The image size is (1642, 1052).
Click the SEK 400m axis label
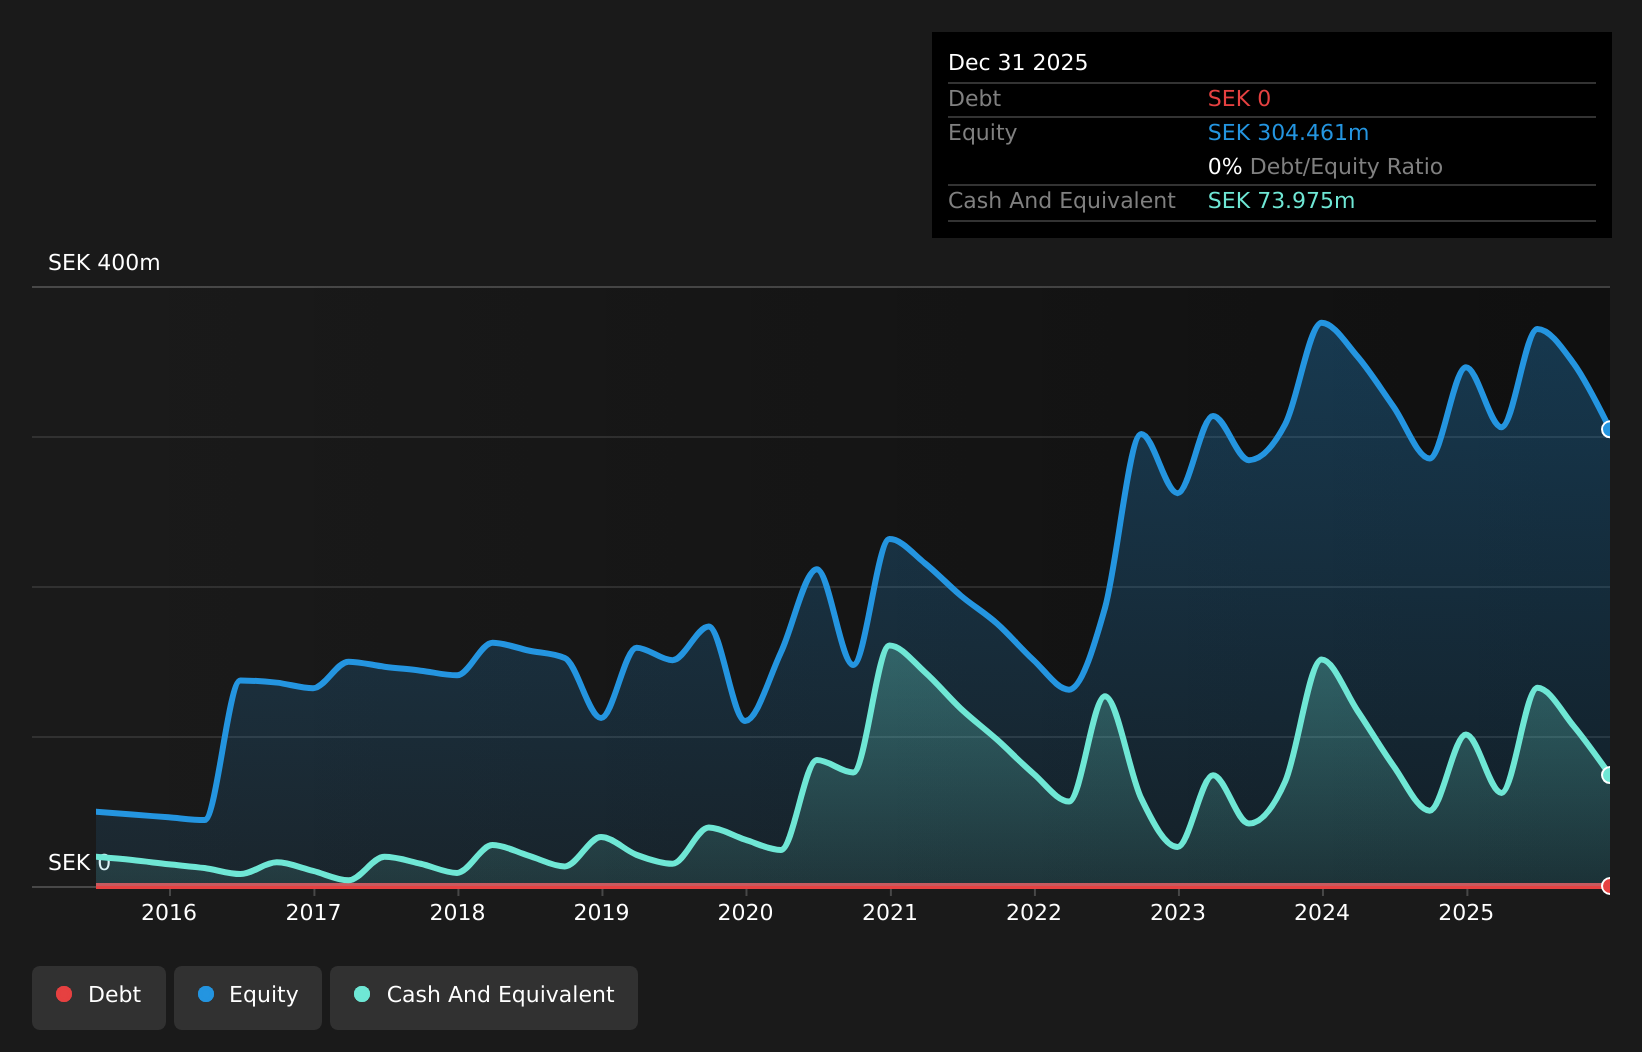104,263
